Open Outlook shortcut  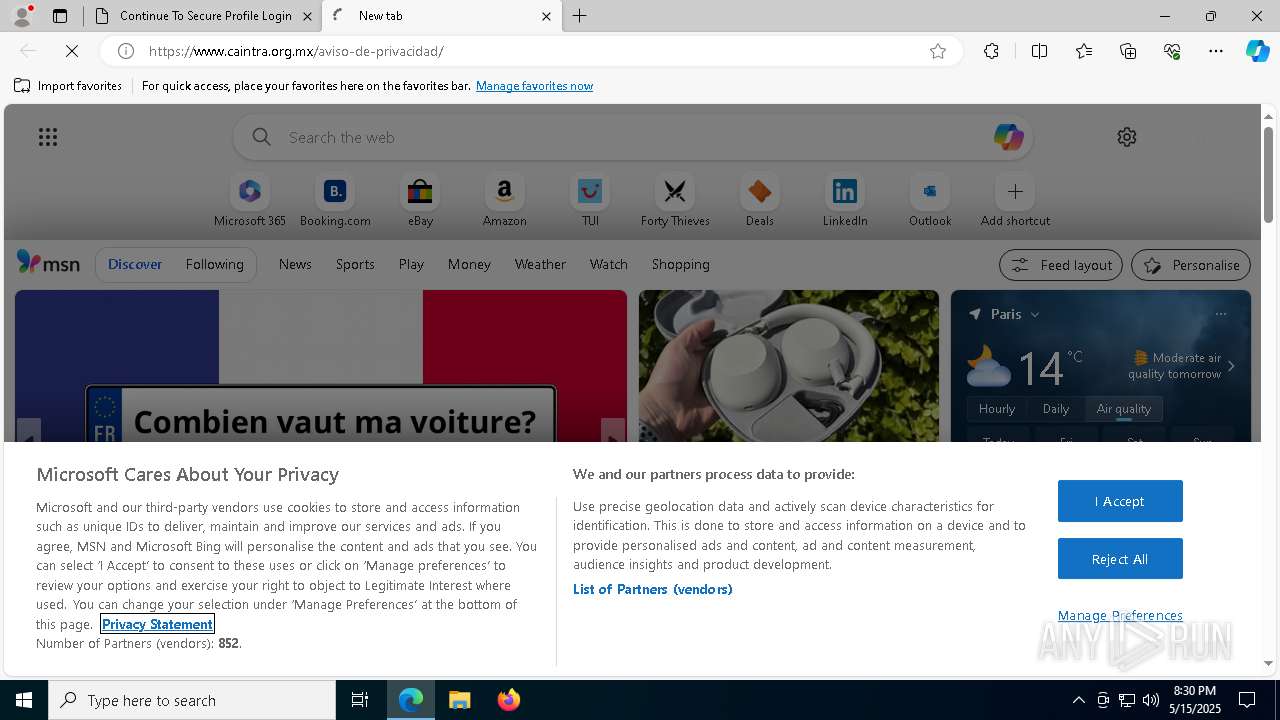click(x=930, y=201)
